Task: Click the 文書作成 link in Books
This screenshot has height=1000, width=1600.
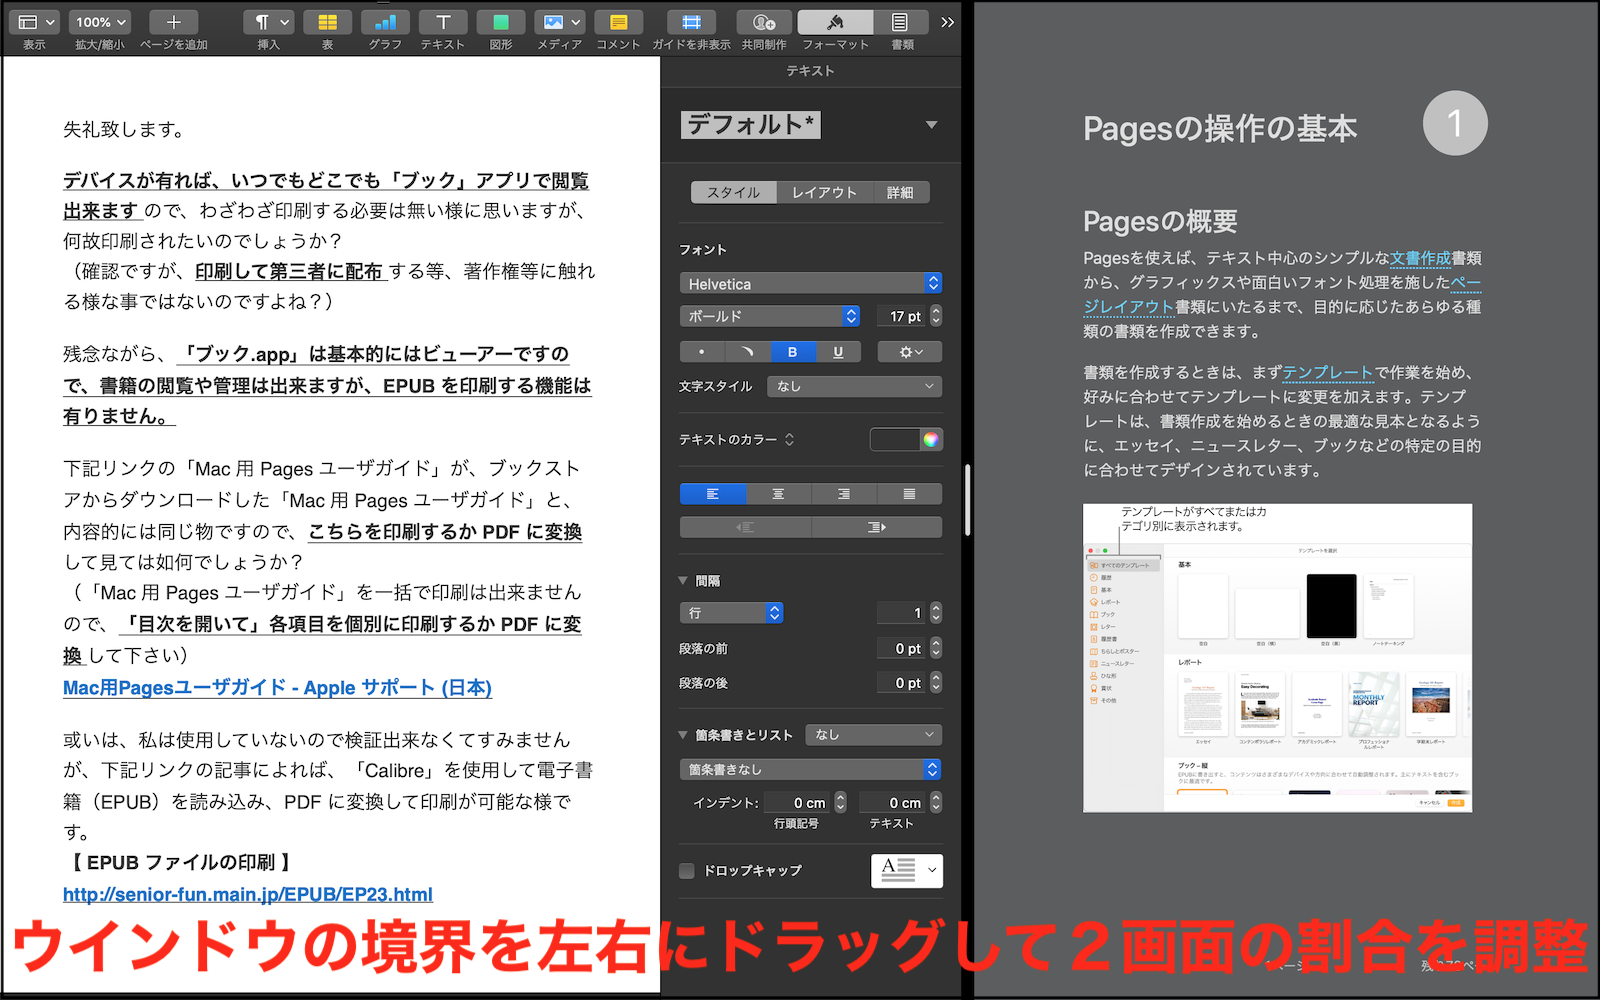Action: pos(1420,258)
